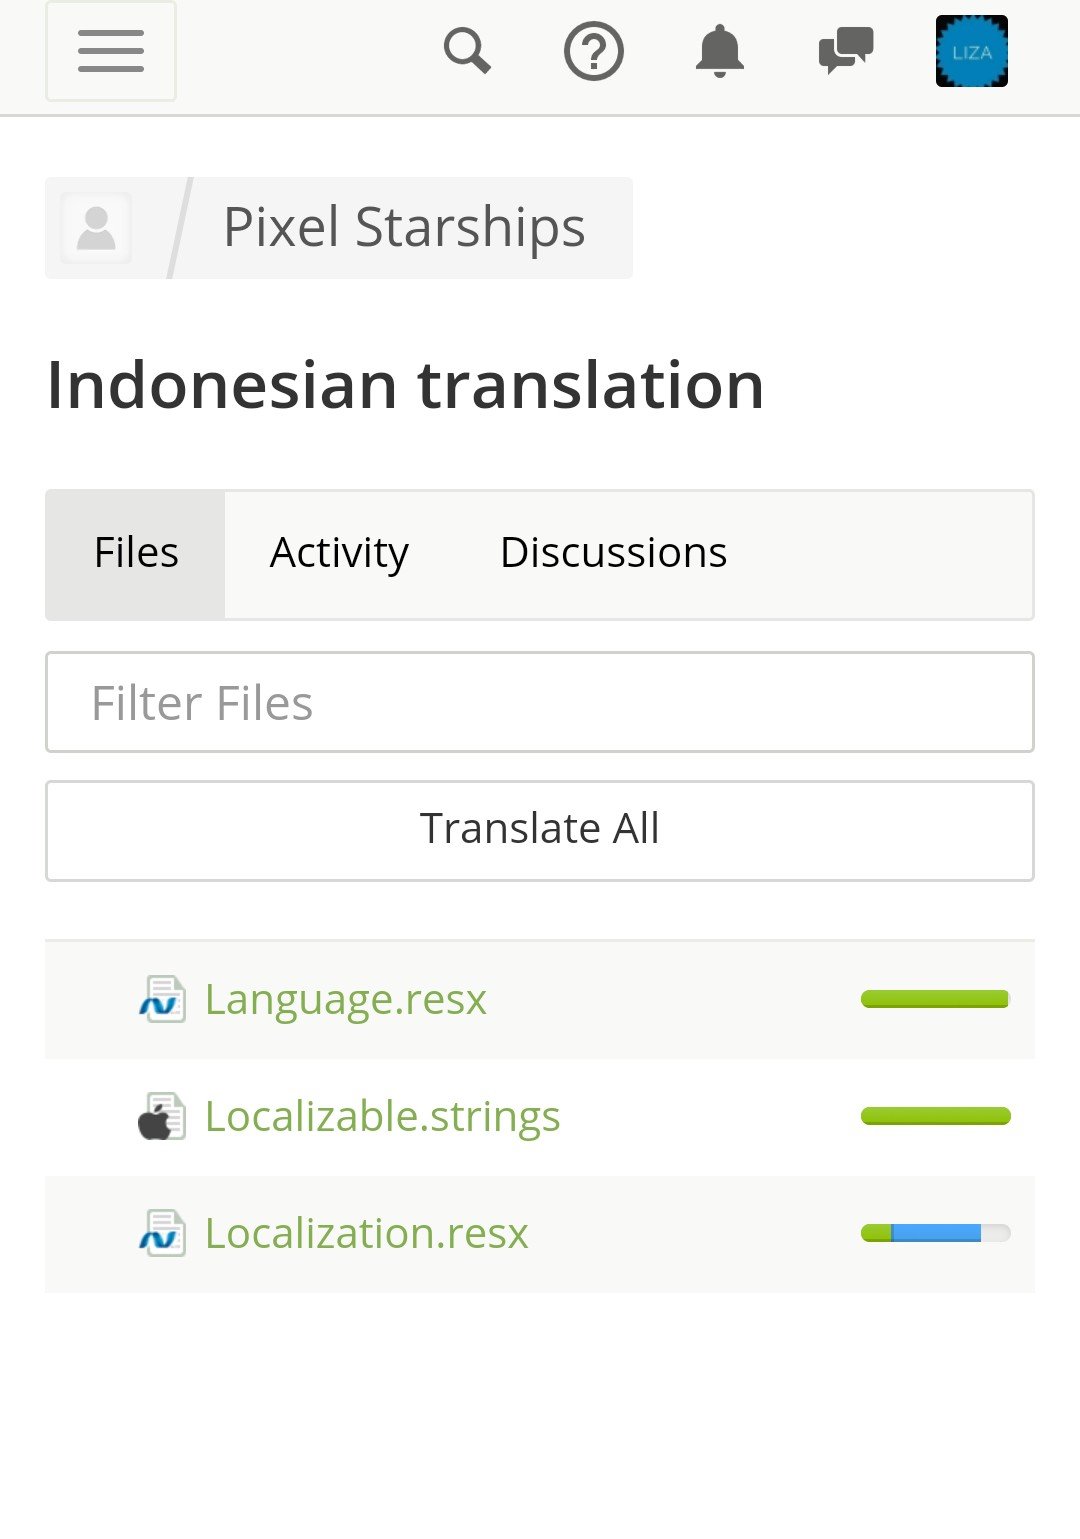Open the Localizable.strings file link
Image resolution: width=1080 pixels, height=1539 pixels.
point(382,1117)
